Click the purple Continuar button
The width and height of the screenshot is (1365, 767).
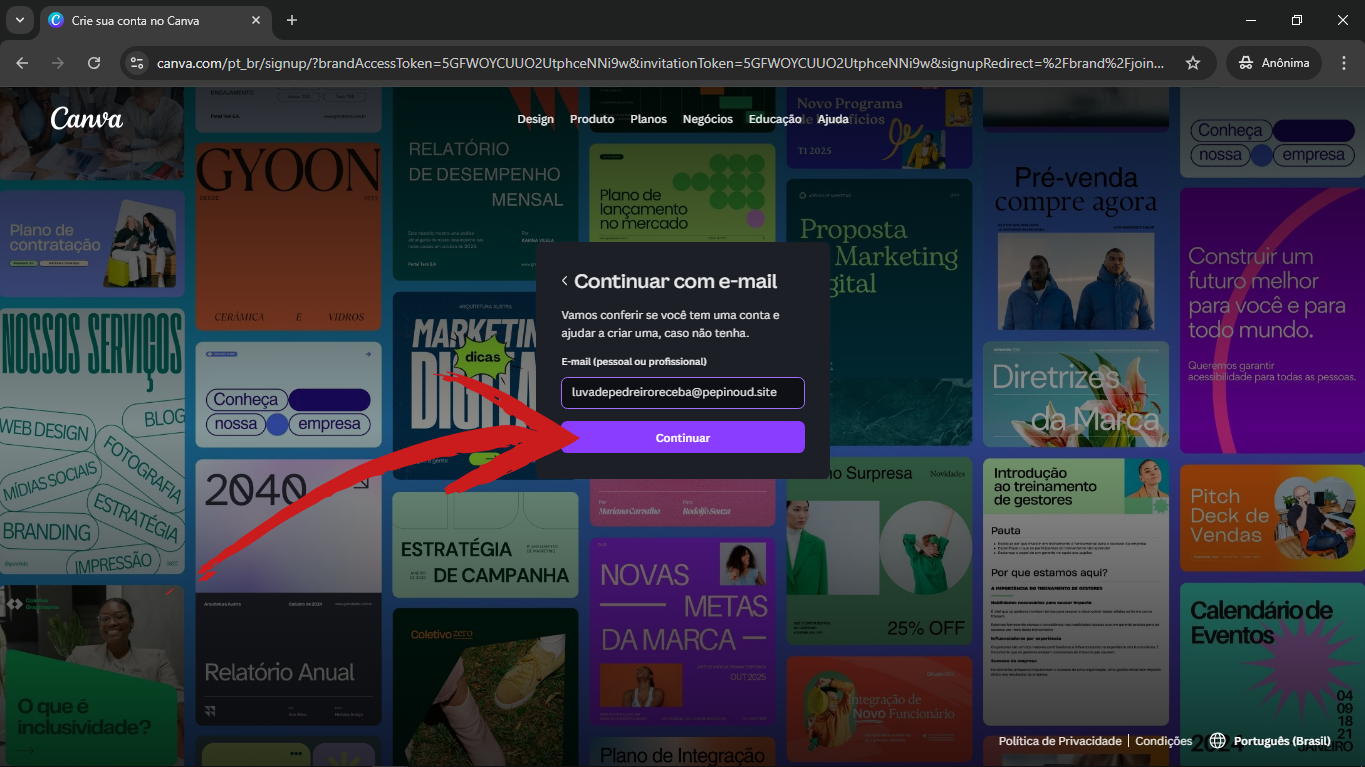pyautogui.click(x=683, y=437)
